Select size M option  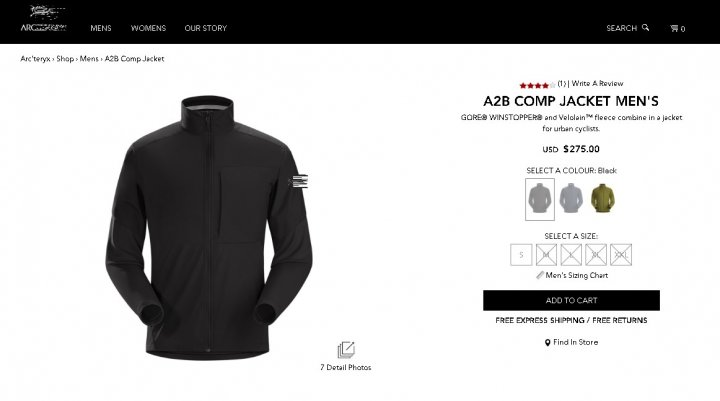point(546,254)
